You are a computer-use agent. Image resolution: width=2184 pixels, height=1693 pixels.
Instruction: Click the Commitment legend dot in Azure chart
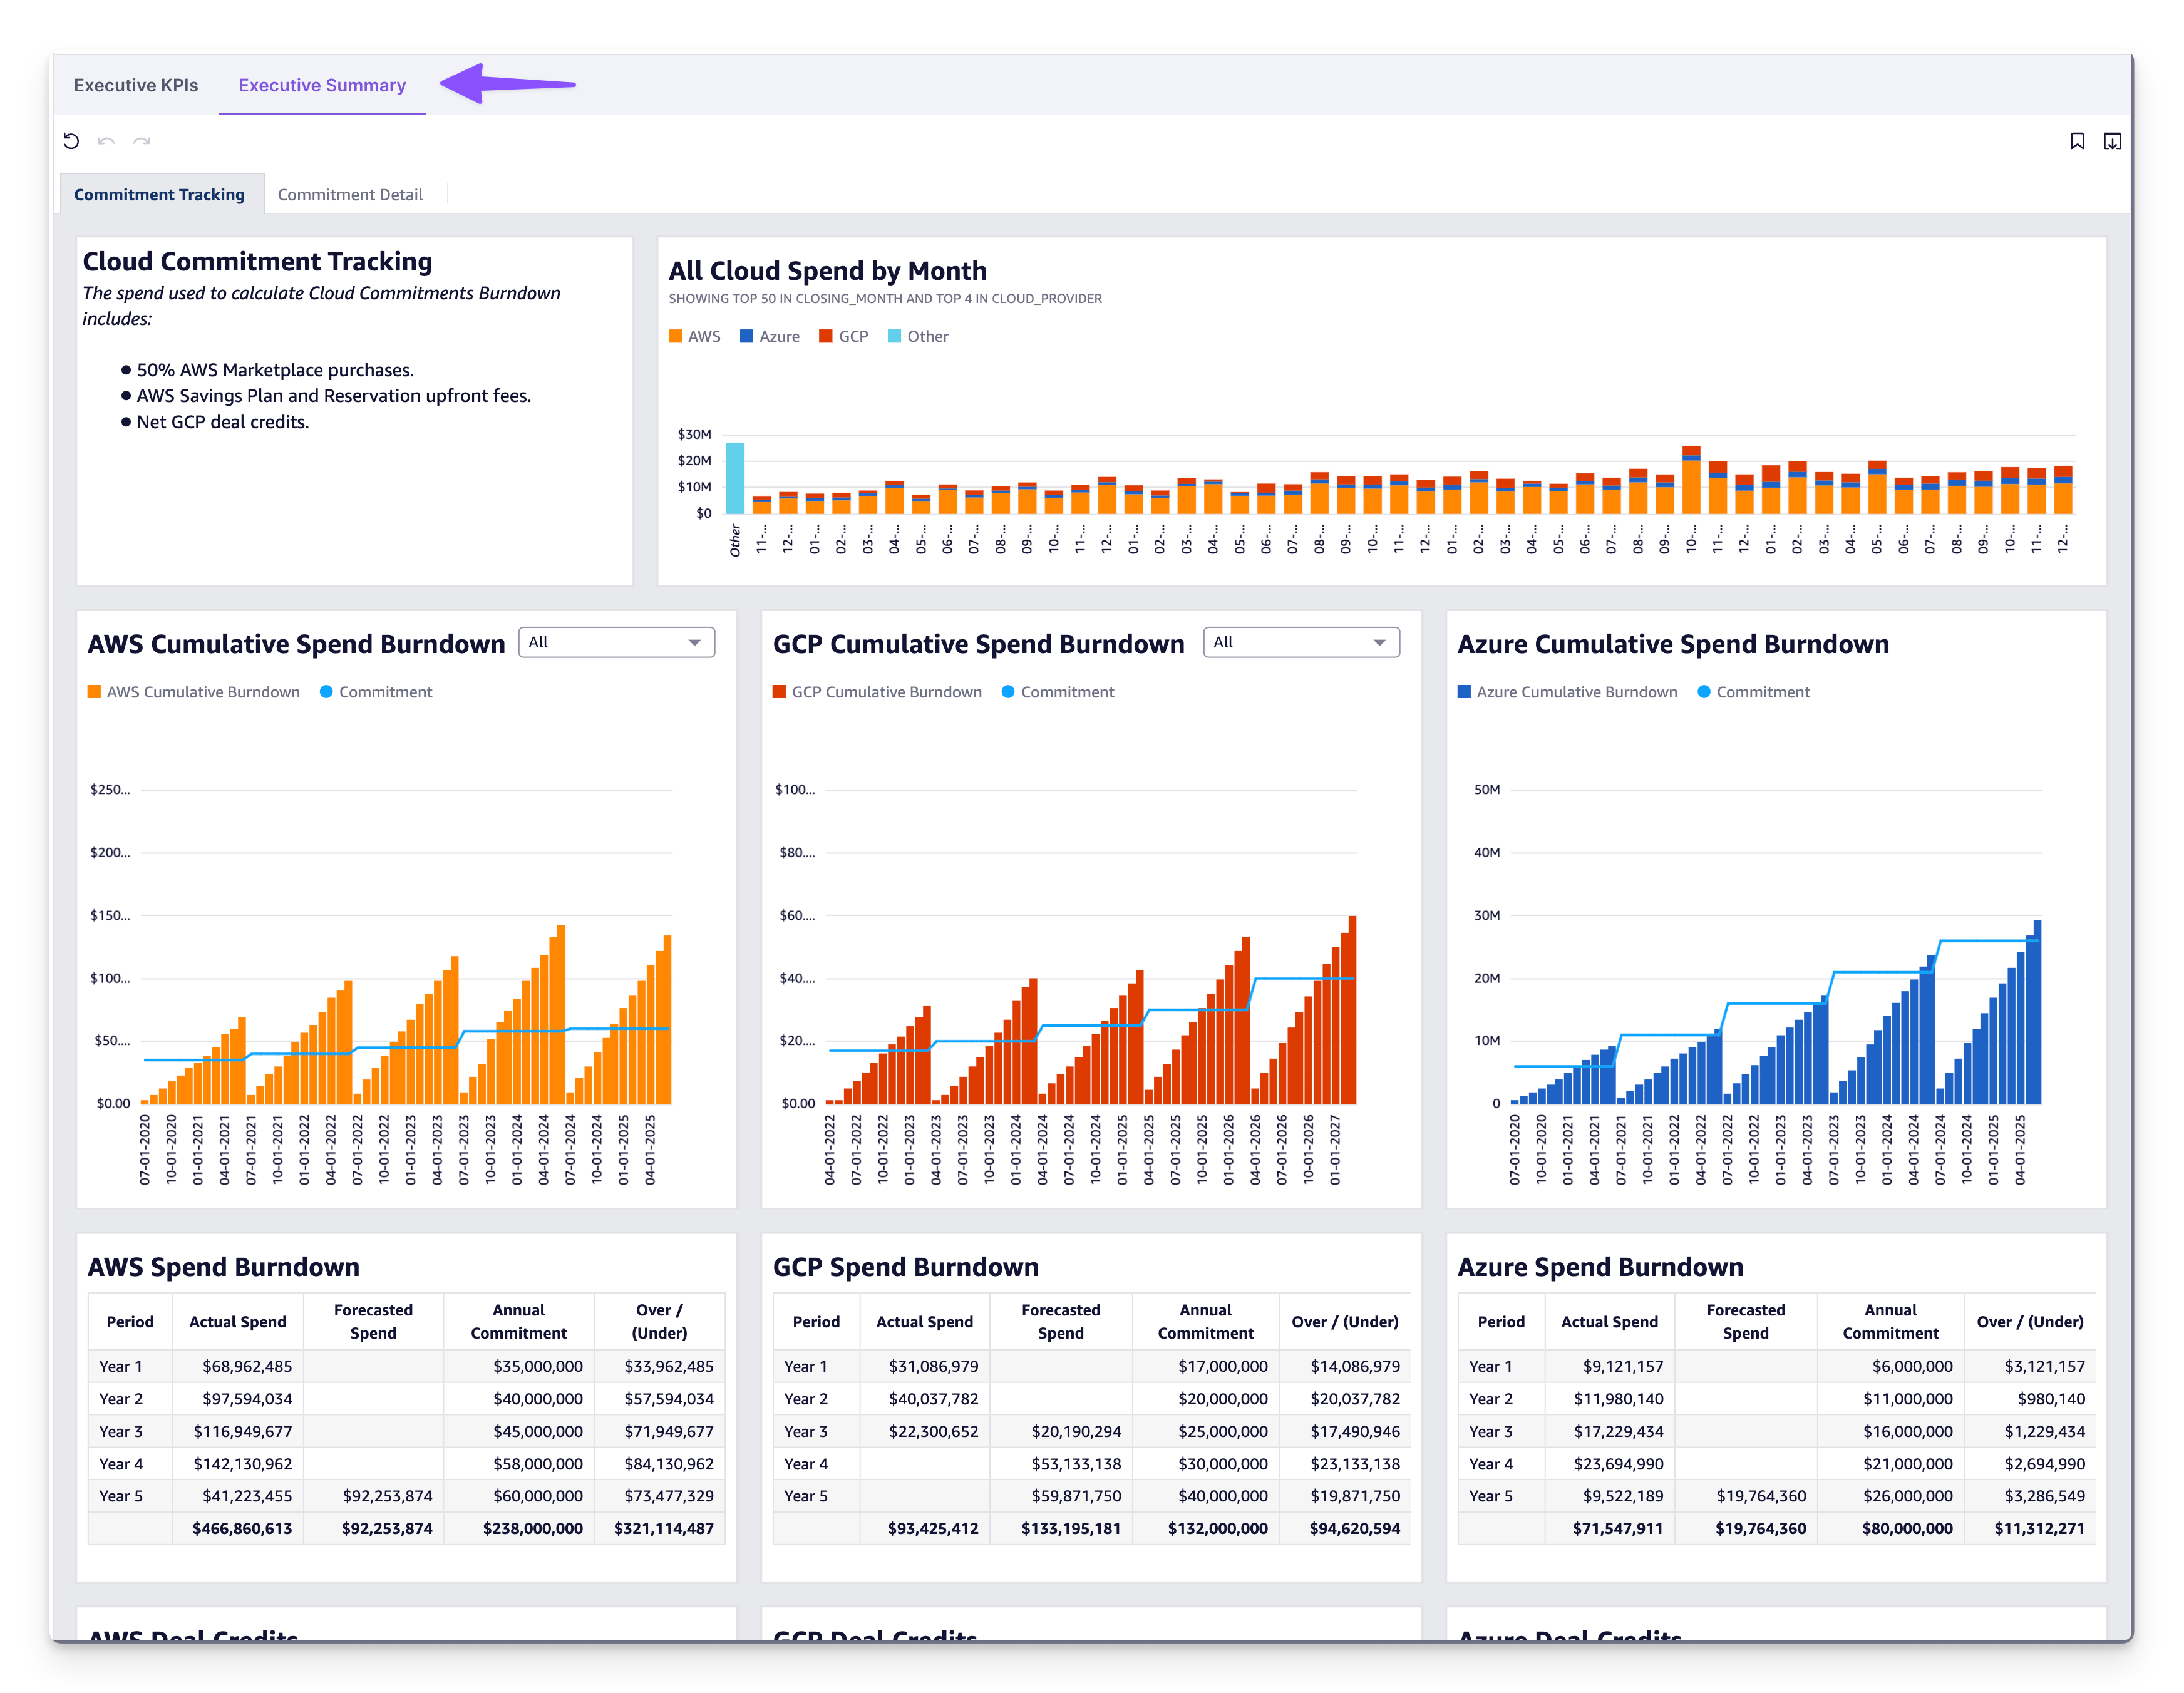click(1704, 692)
